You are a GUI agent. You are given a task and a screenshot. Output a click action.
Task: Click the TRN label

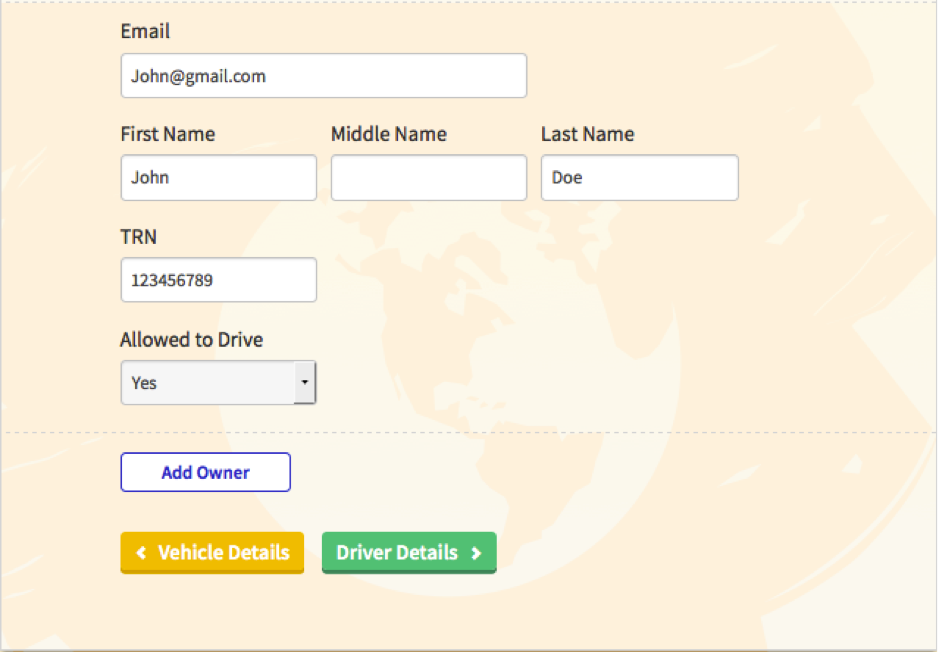[138, 237]
